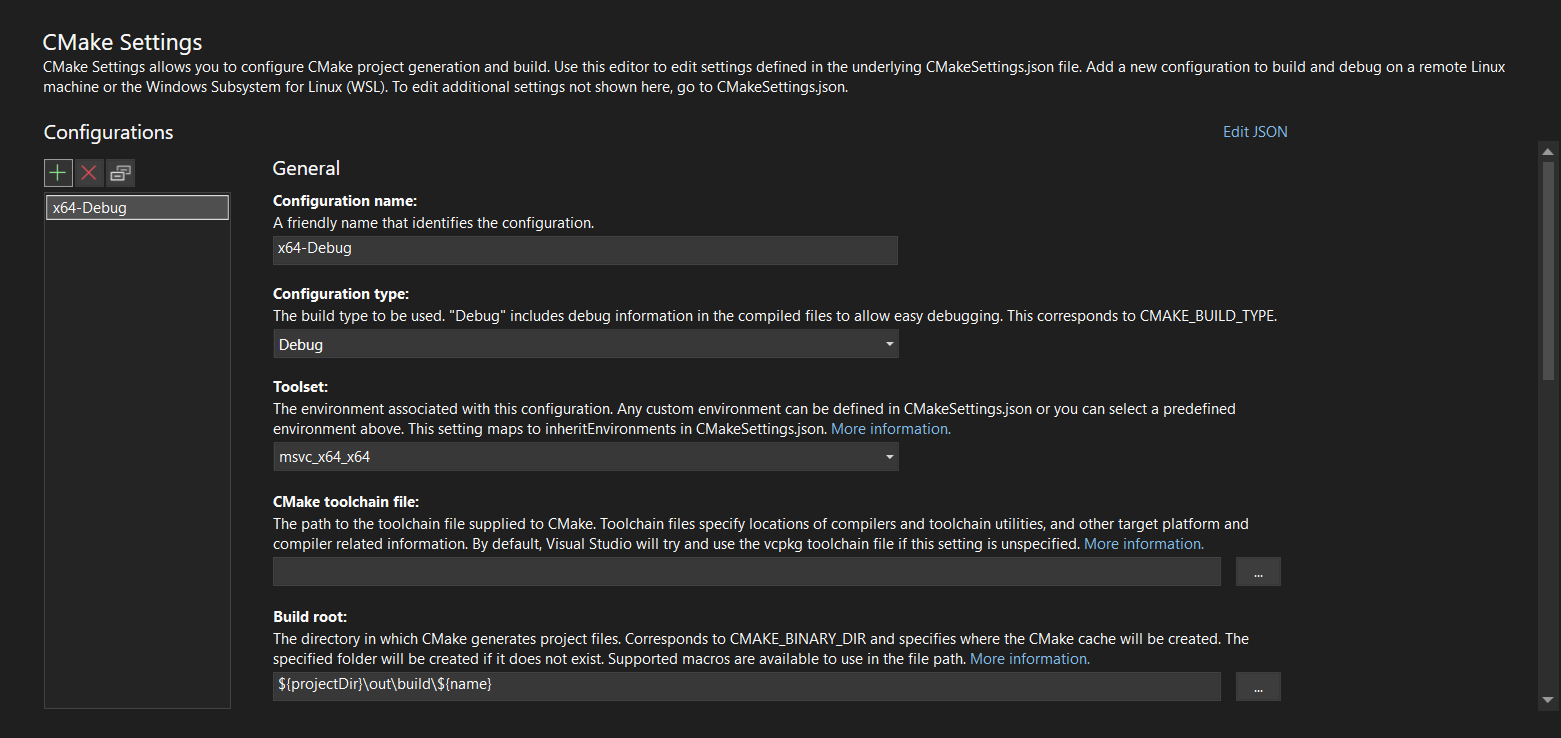Click the Toolset label
The width and height of the screenshot is (1561, 738).
(301, 387)
